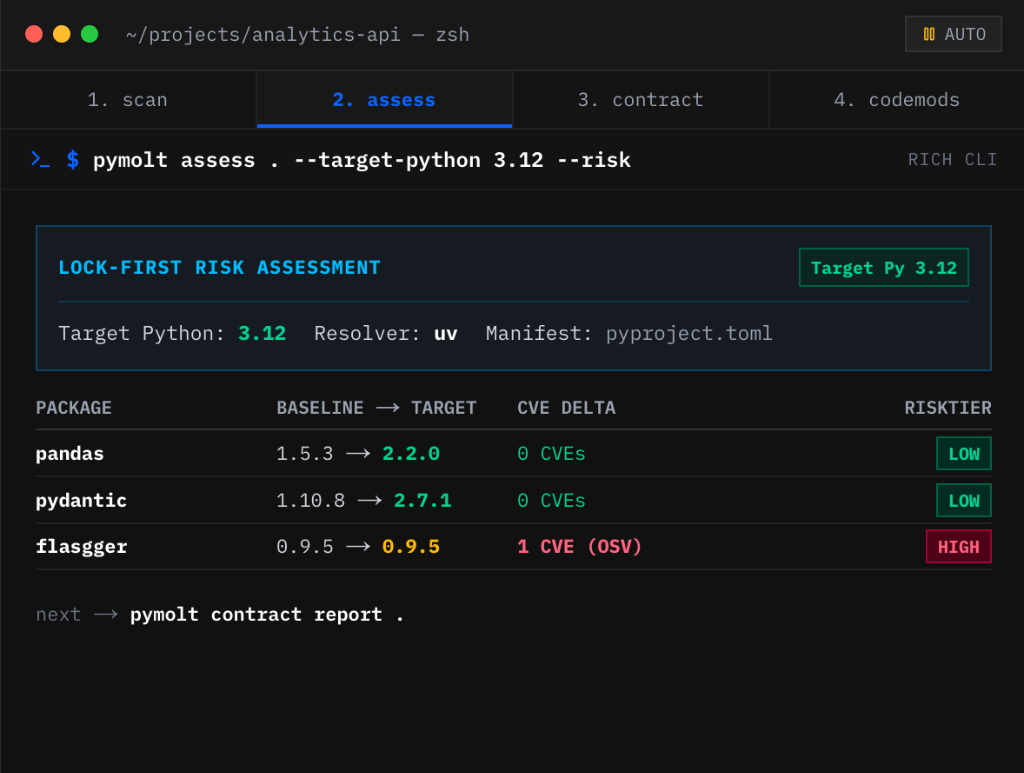Click the 1 CVE (OSV) cell

(579, 546)
